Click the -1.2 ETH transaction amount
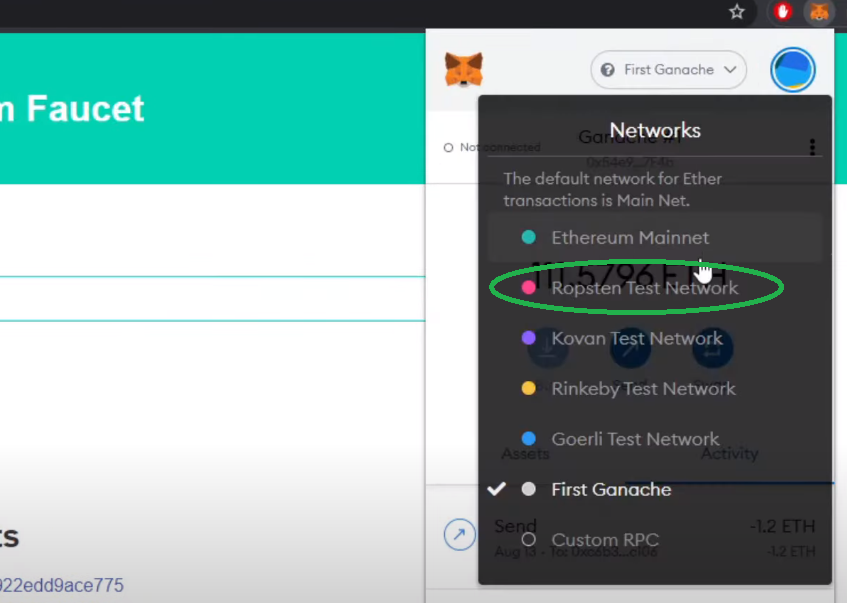Viewport: 847px width, 603px height. coord(782,526)
